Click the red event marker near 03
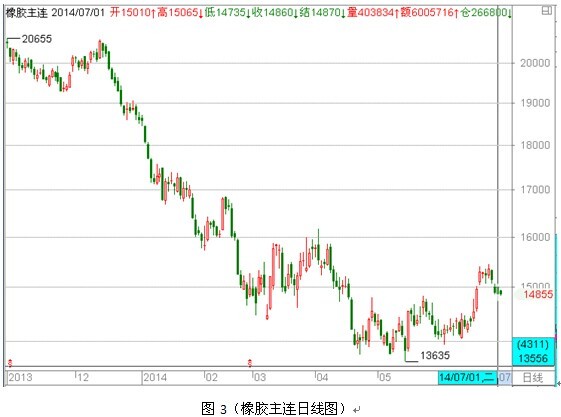 click(250, 363)
